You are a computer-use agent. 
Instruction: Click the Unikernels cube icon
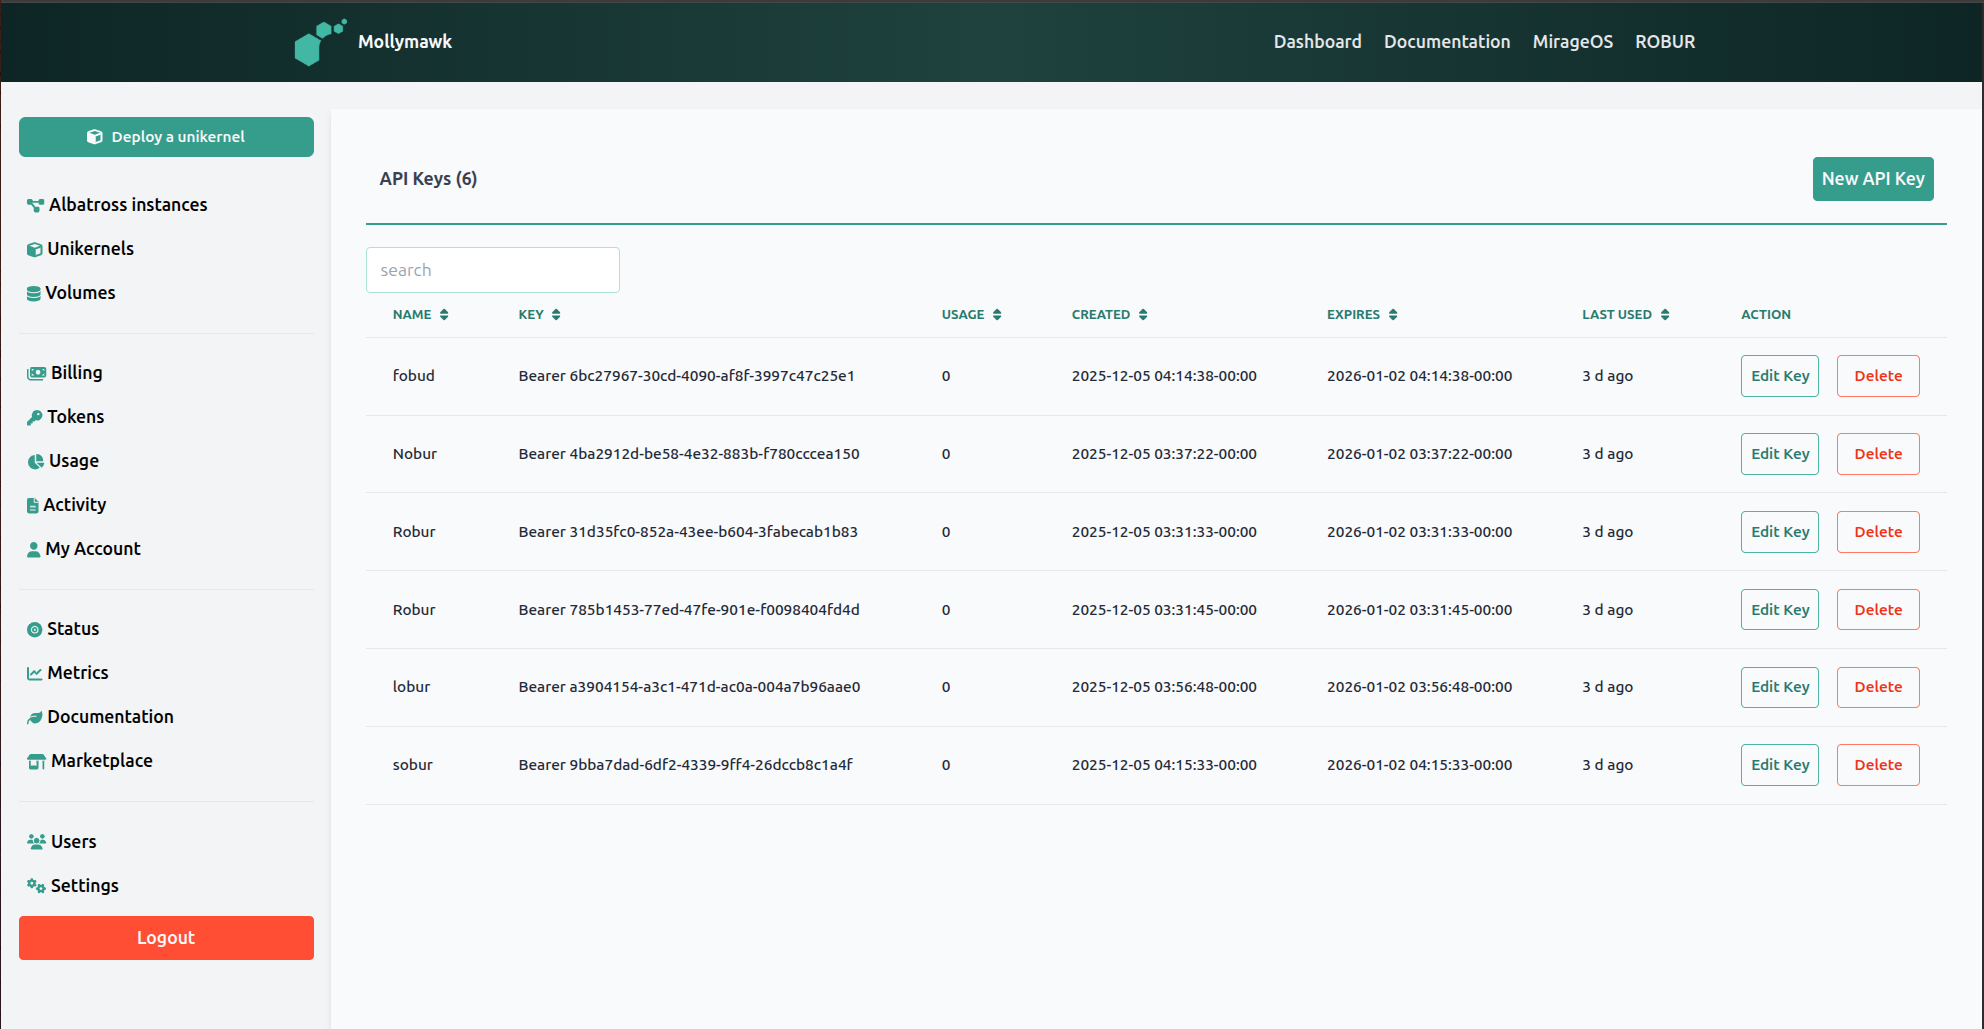[34, 249]
